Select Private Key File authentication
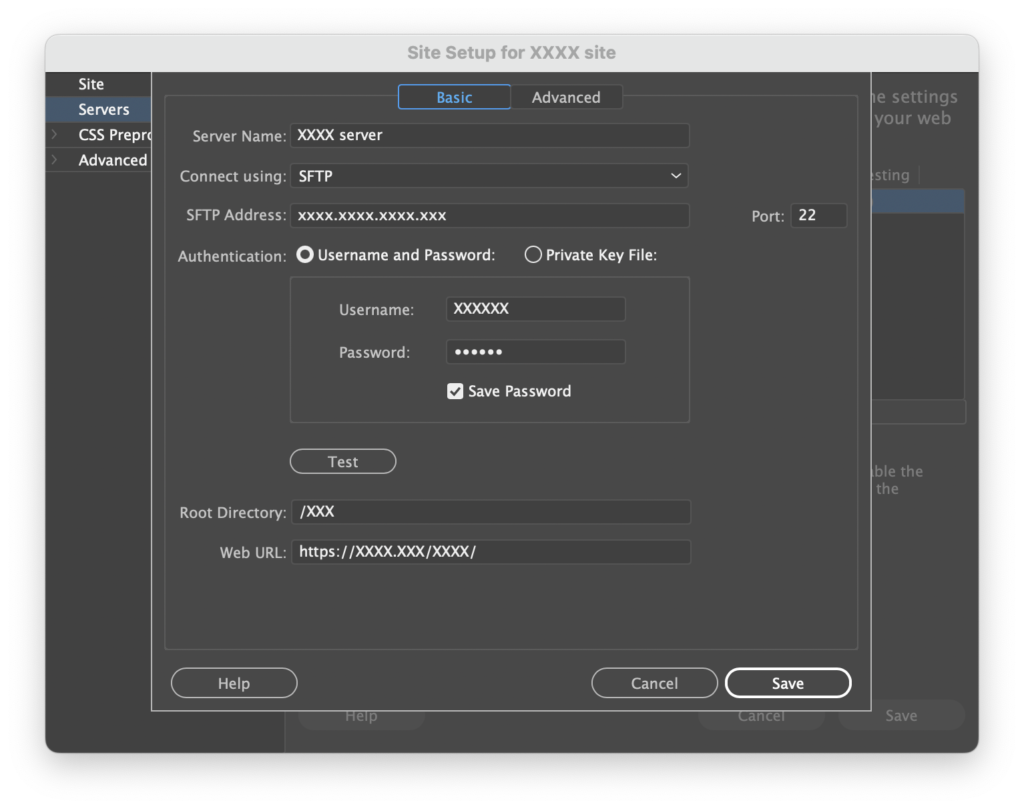The width and height of the screenshot is (1024, 809). (533, 255)
